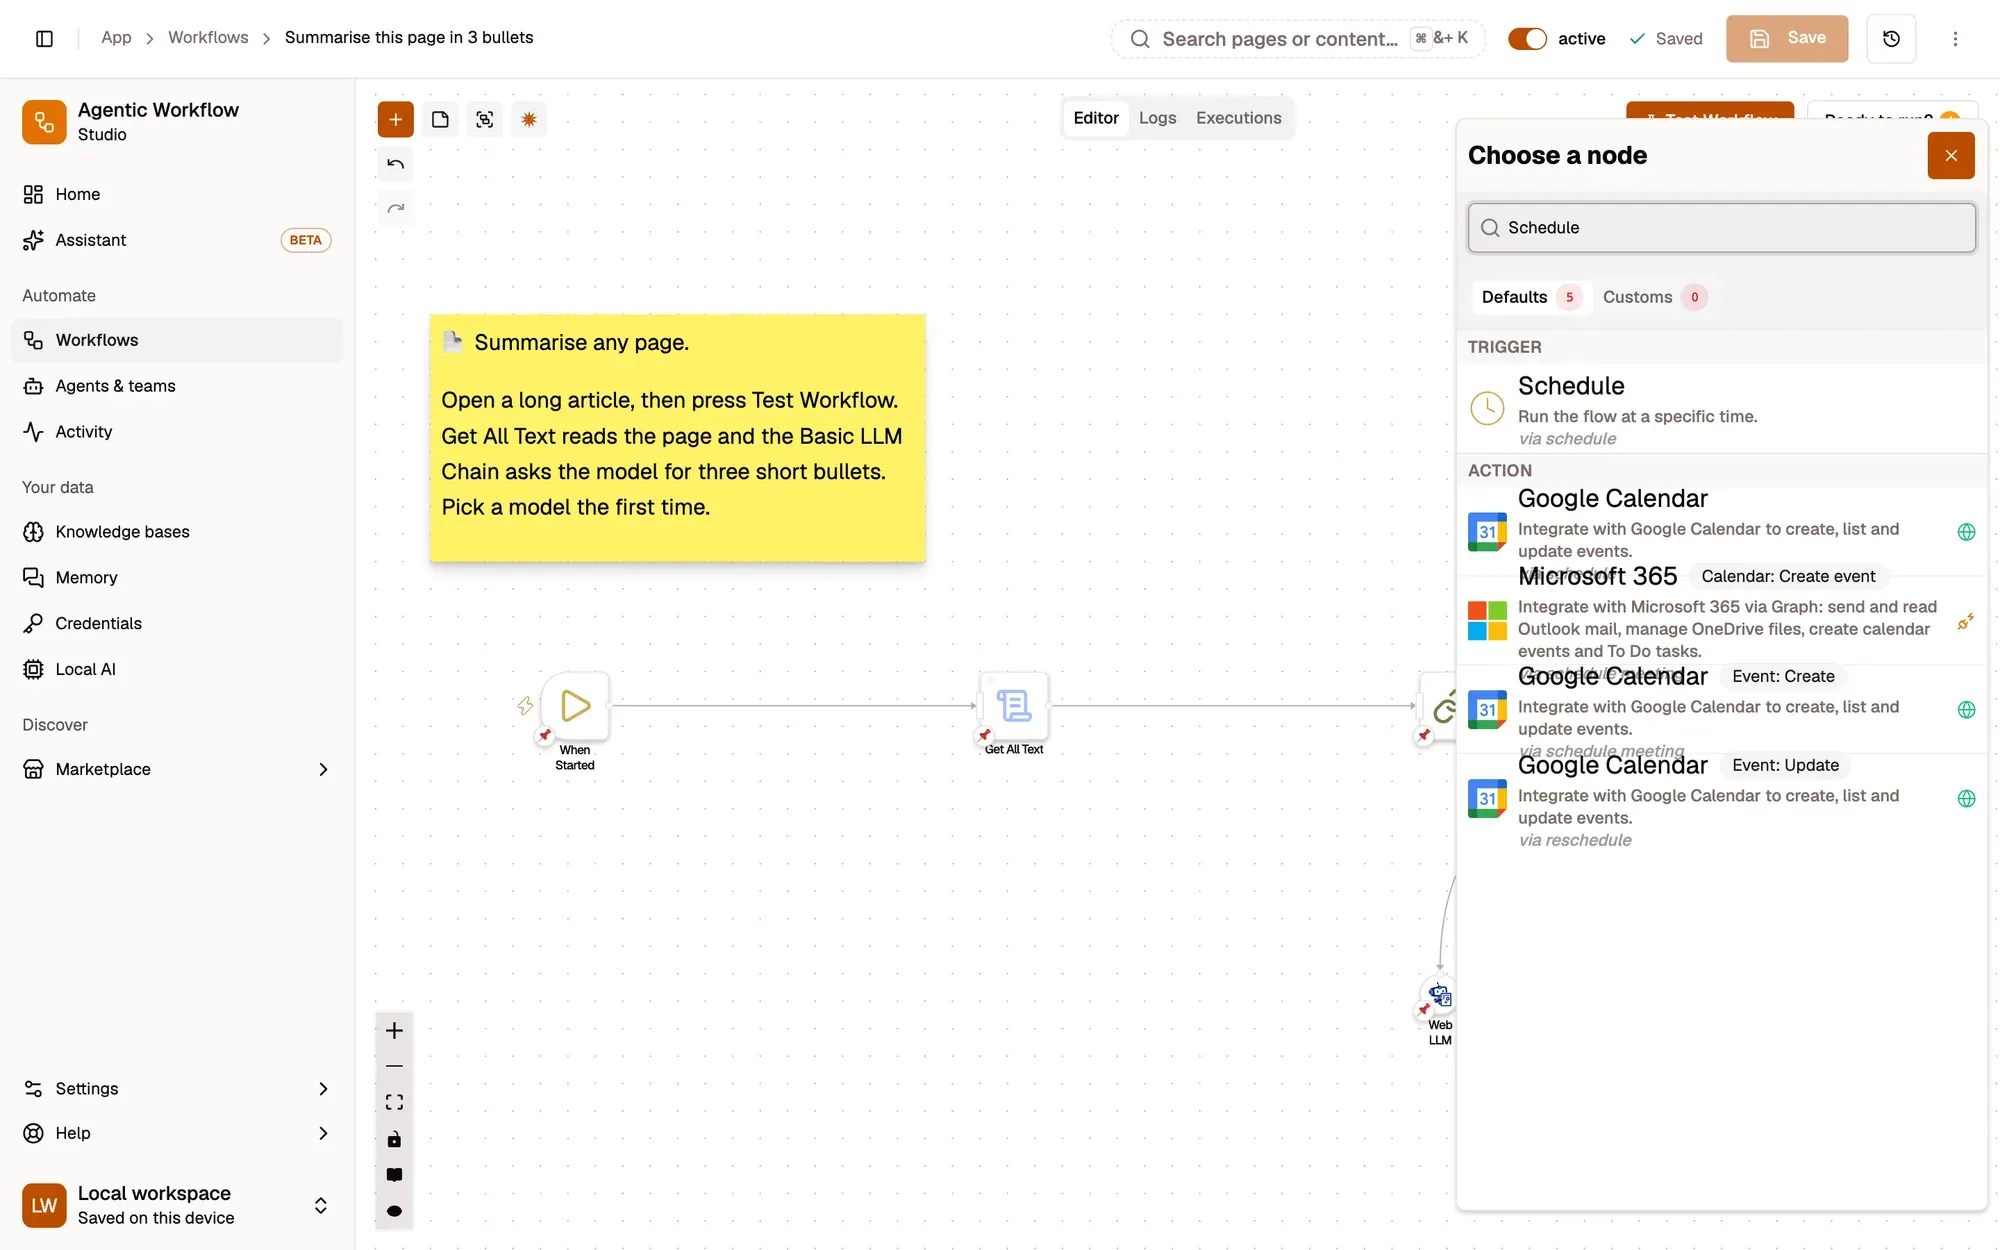
Task: Open the Activity page
Action: click(x=177, y=432)
